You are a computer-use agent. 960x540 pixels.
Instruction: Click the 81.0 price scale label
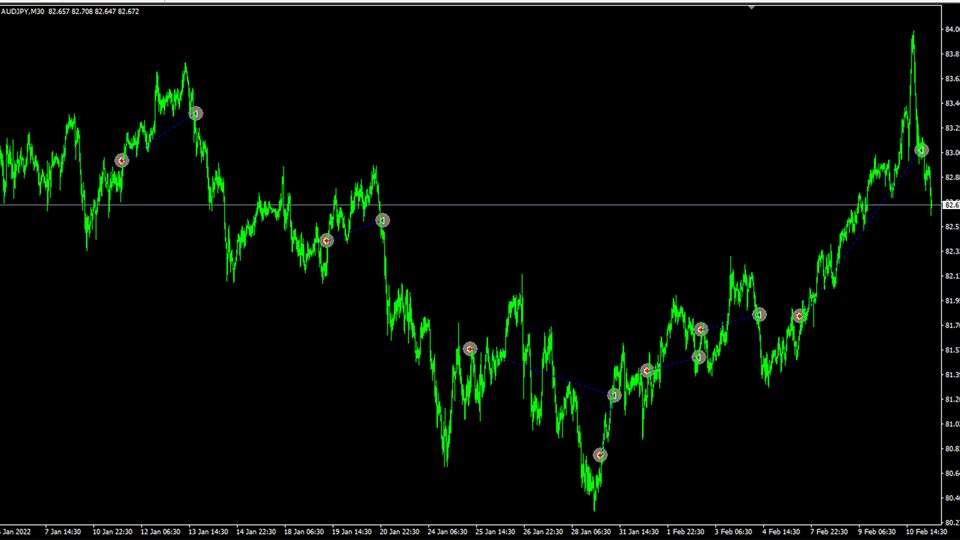pyautogui.click(x=952, y=424)
